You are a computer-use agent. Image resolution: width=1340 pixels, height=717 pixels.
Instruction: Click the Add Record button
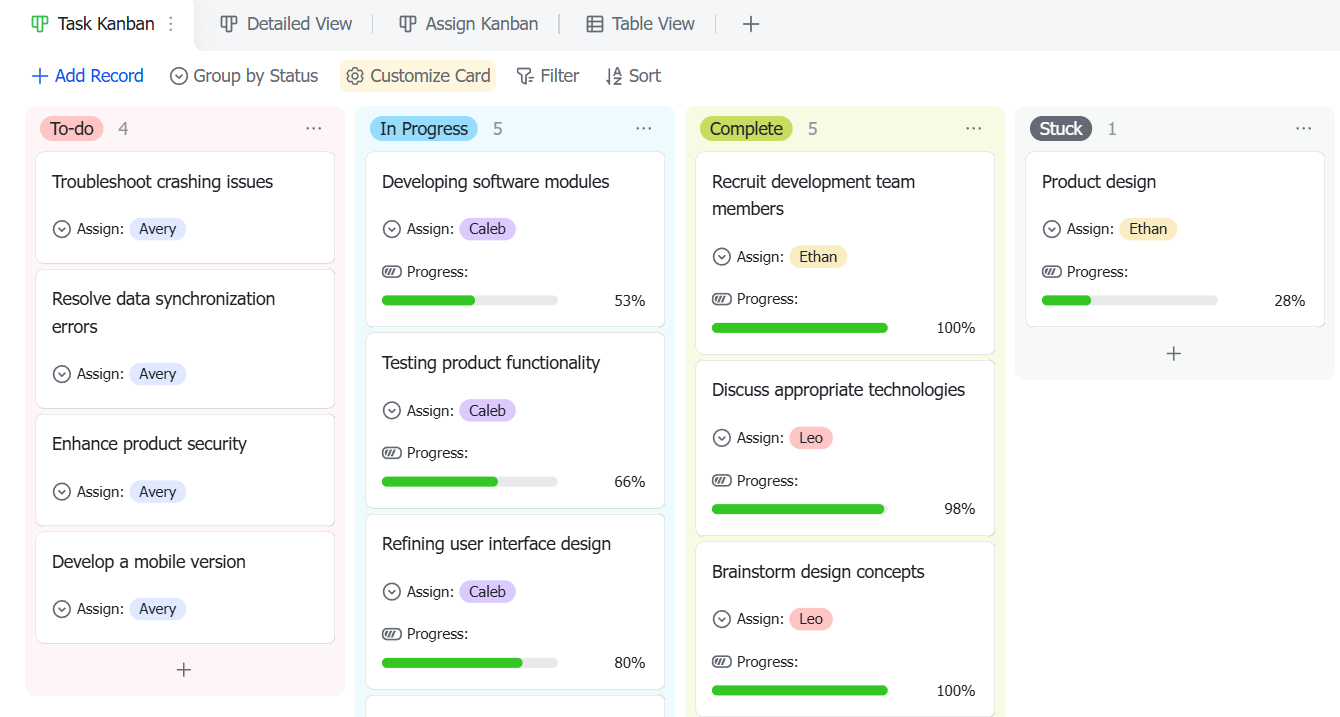click(x=88, y=76)
